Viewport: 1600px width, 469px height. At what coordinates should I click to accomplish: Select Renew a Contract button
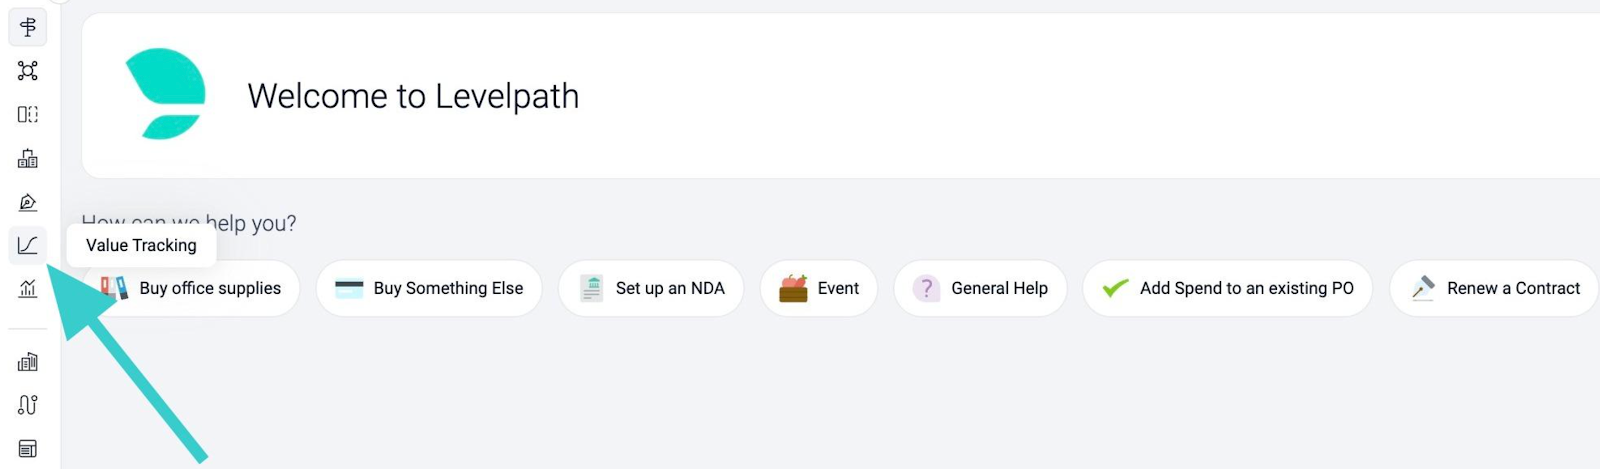(1495, 288)
